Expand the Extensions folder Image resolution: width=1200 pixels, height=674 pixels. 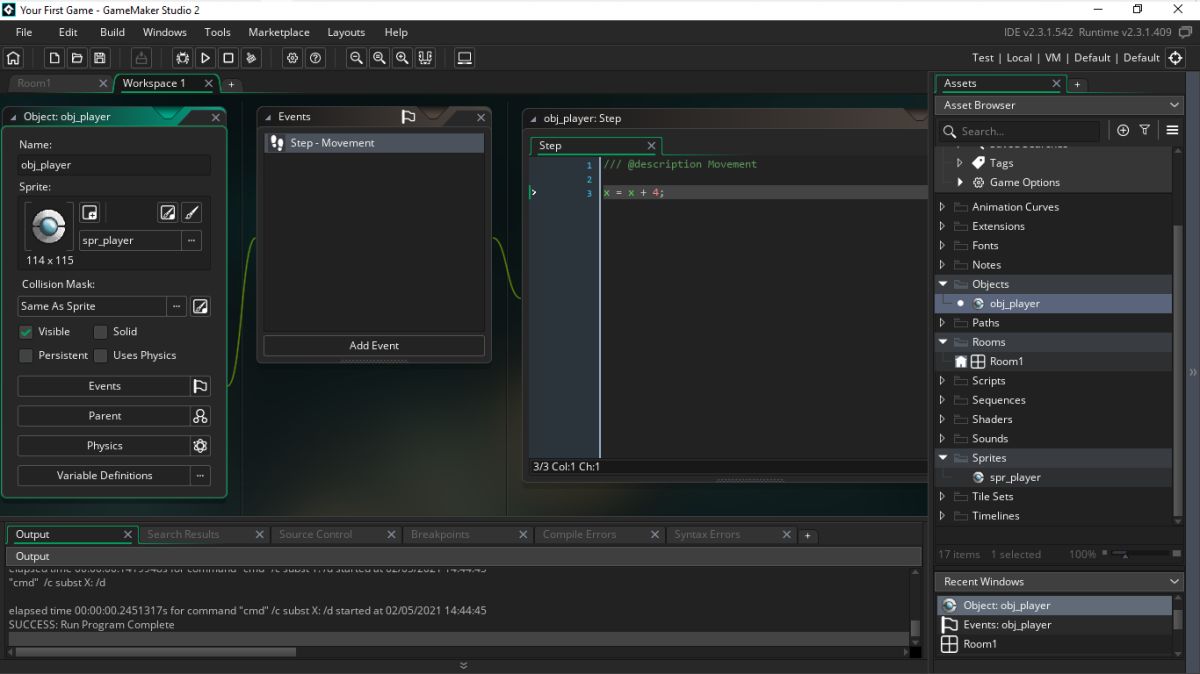point(943,226)
